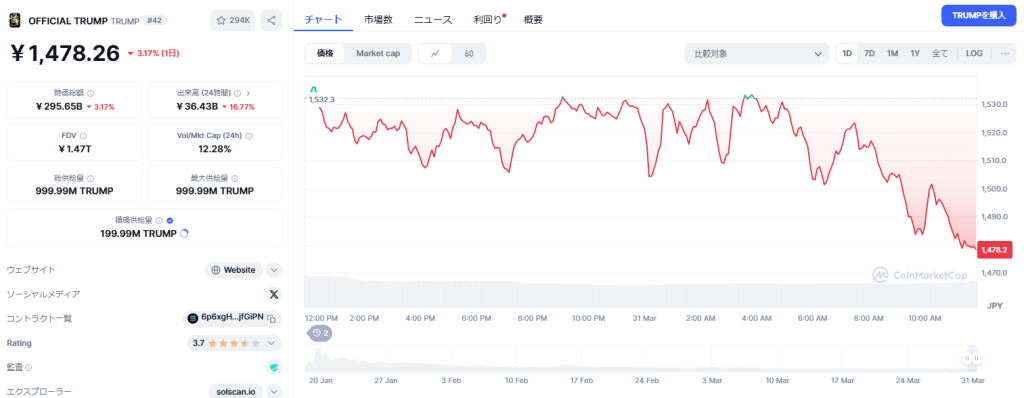This screenshot has height=398, width=1024.
Task: Click the #42 rank badge
Action: [x=155, y=20]
